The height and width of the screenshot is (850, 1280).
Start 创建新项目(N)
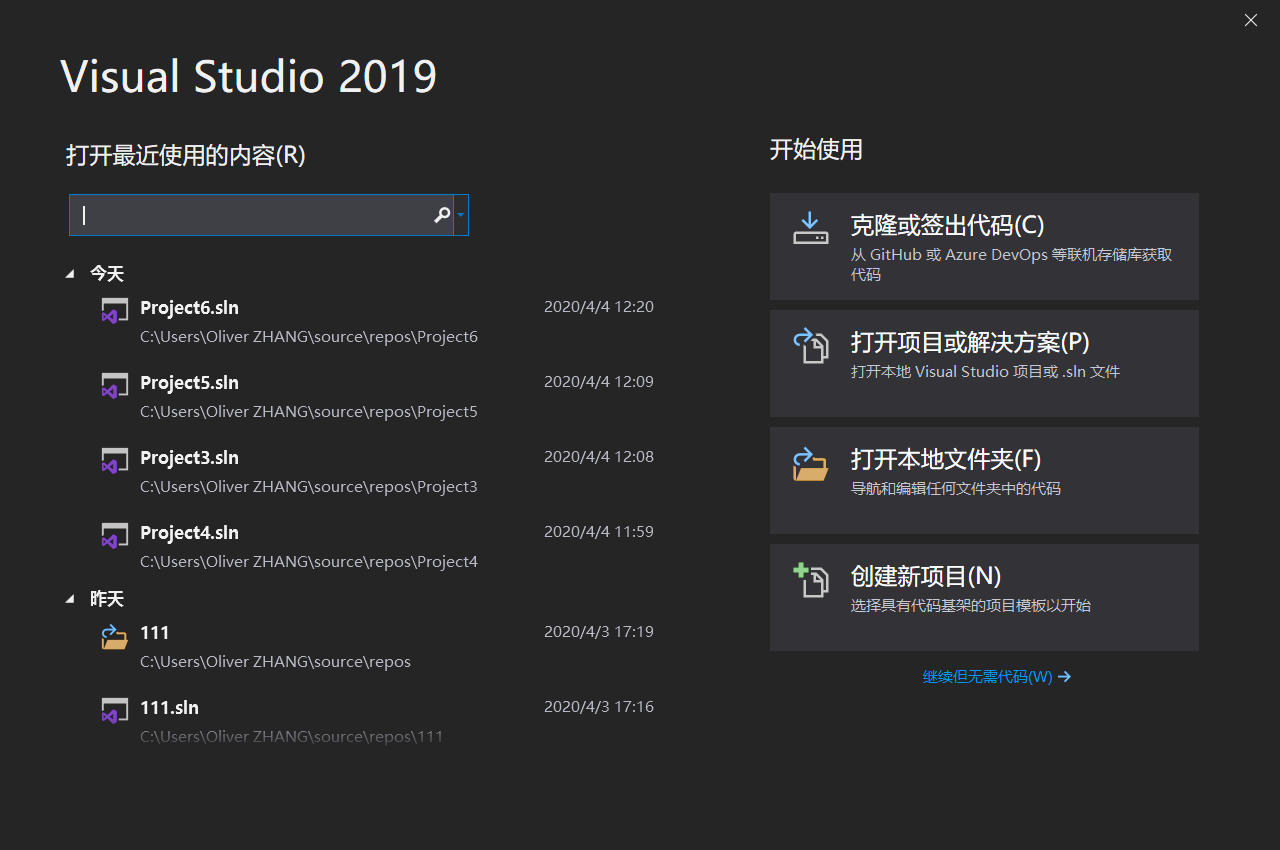pyautogui.click(x=984, y=597)
